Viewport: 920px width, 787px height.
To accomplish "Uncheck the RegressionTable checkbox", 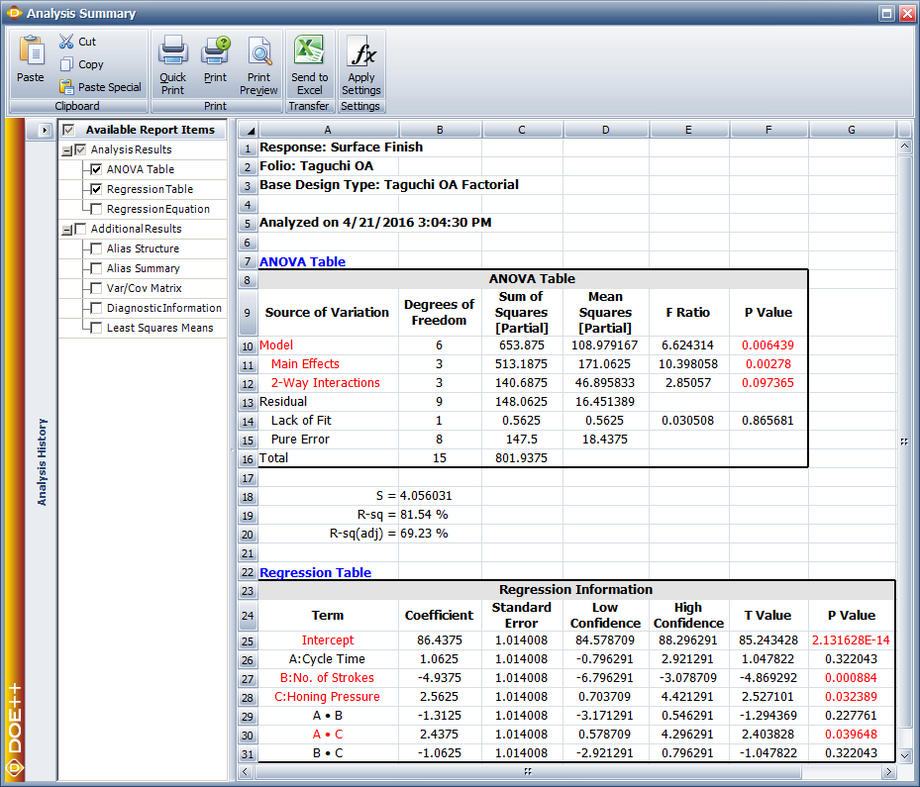I will 96,189.
